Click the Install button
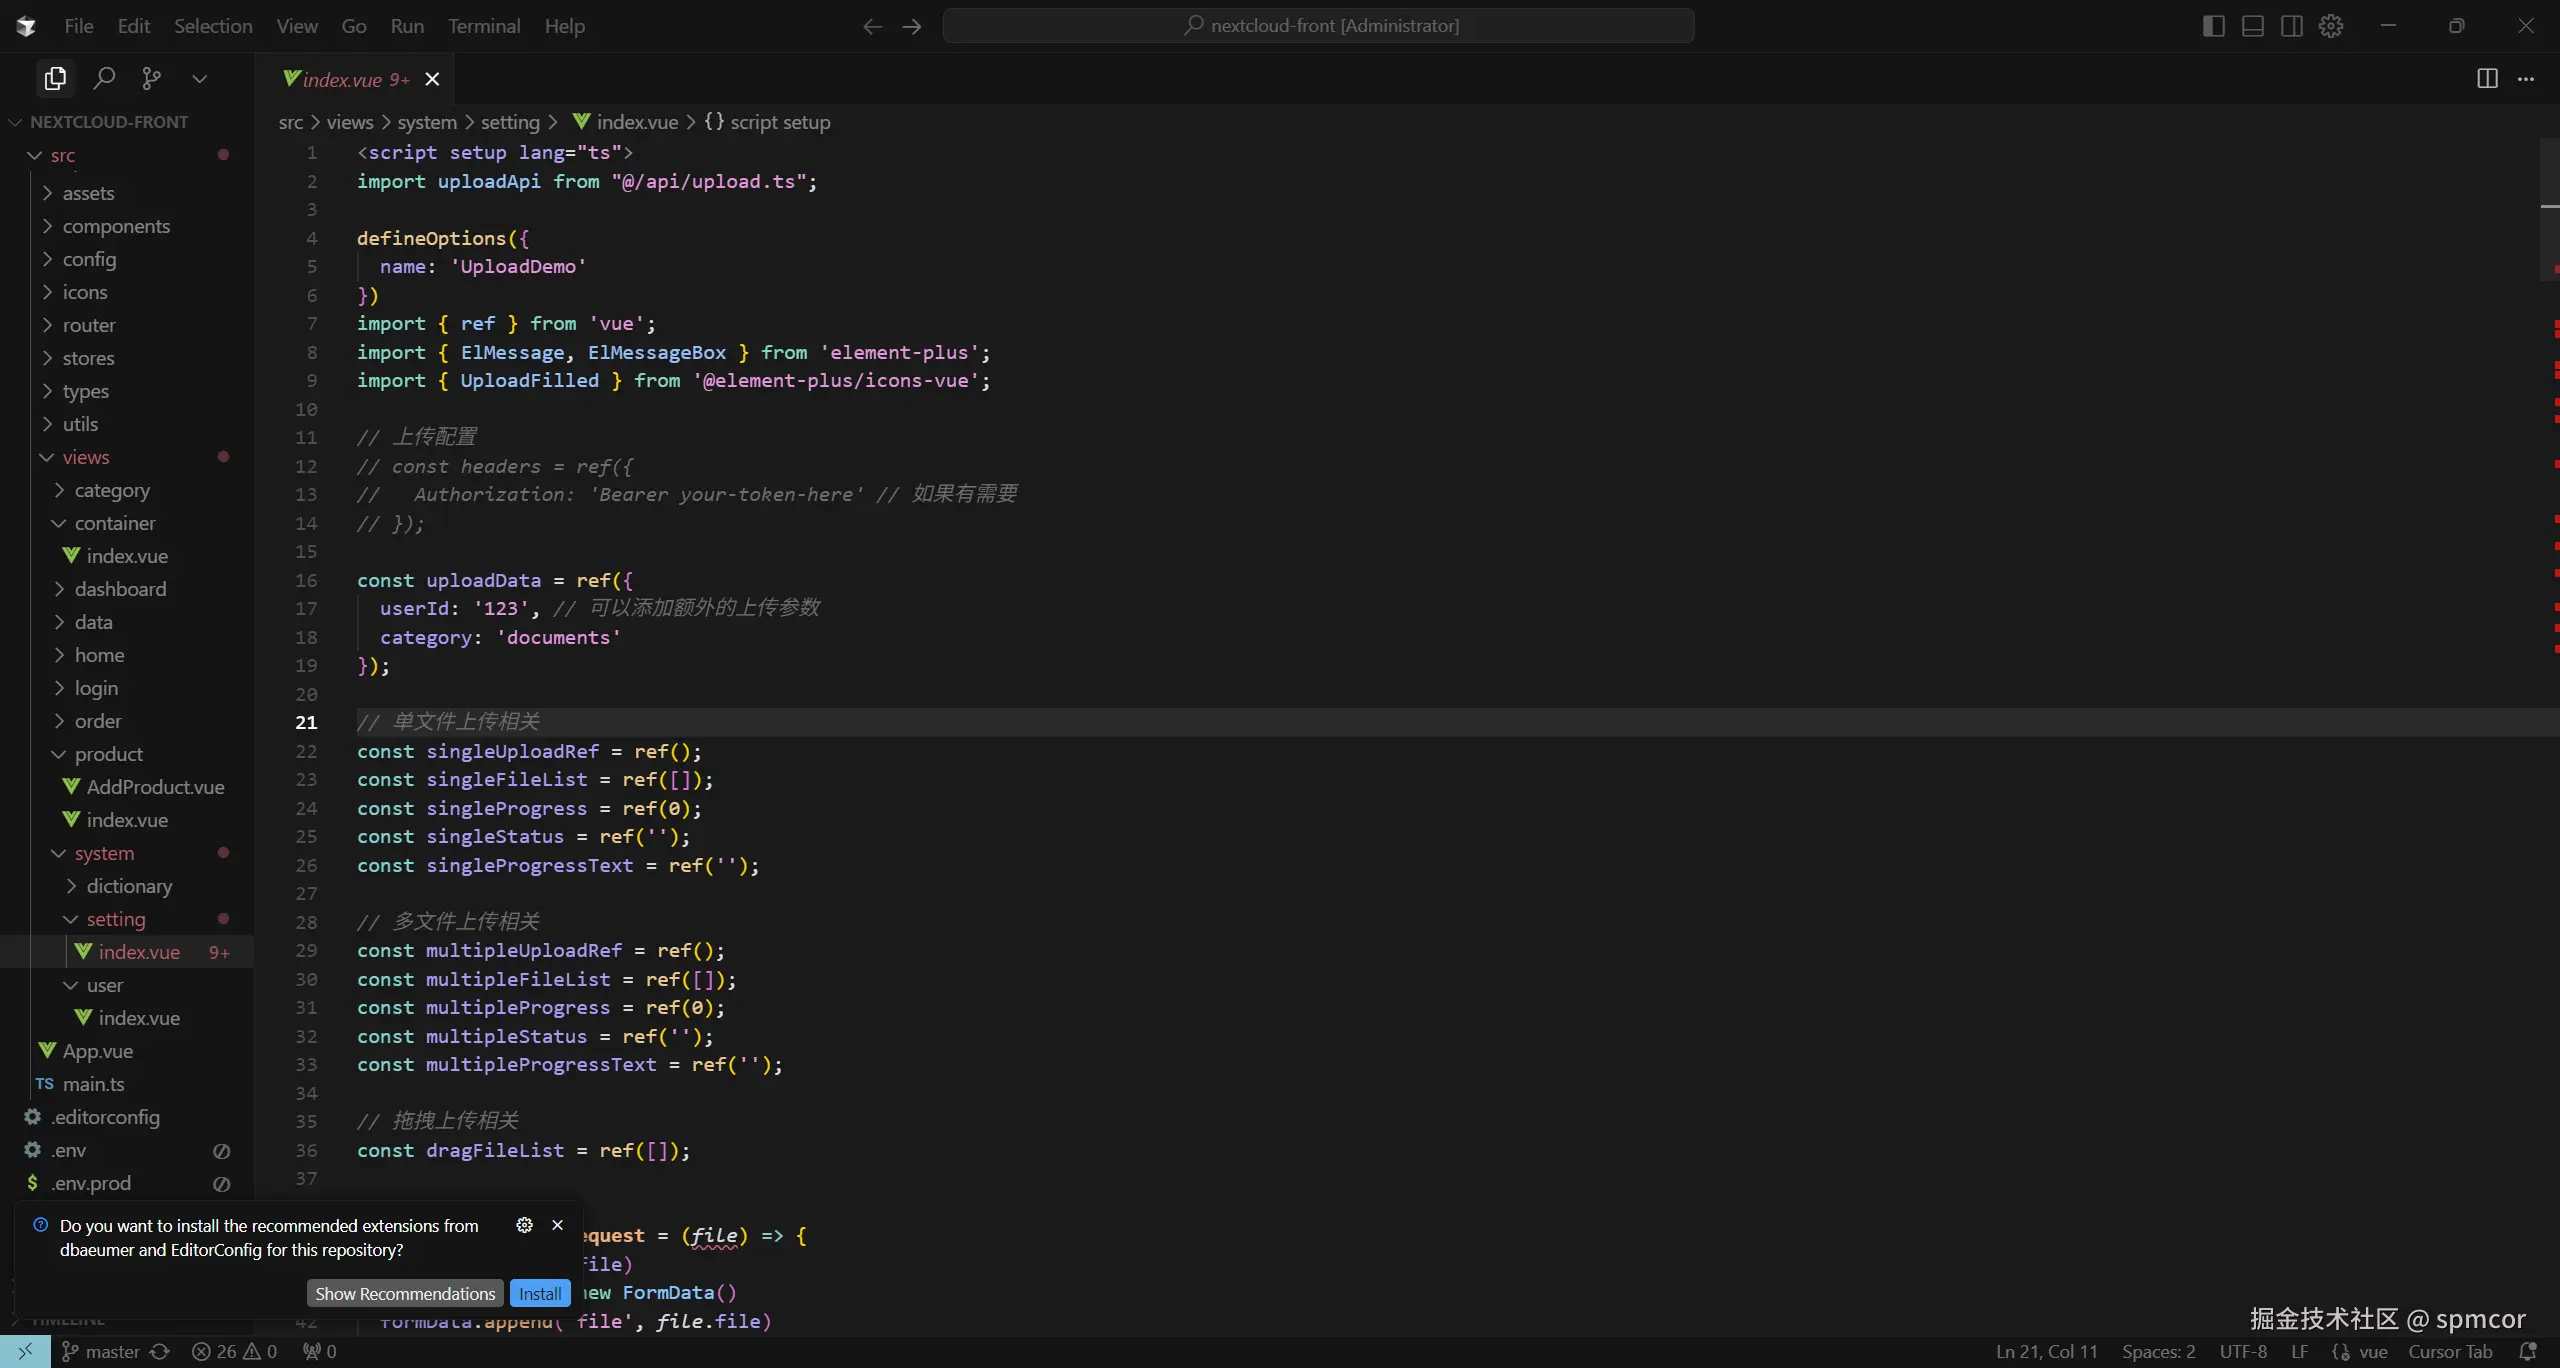This screenshot has width=2560, height=1368. [540, 1293]
